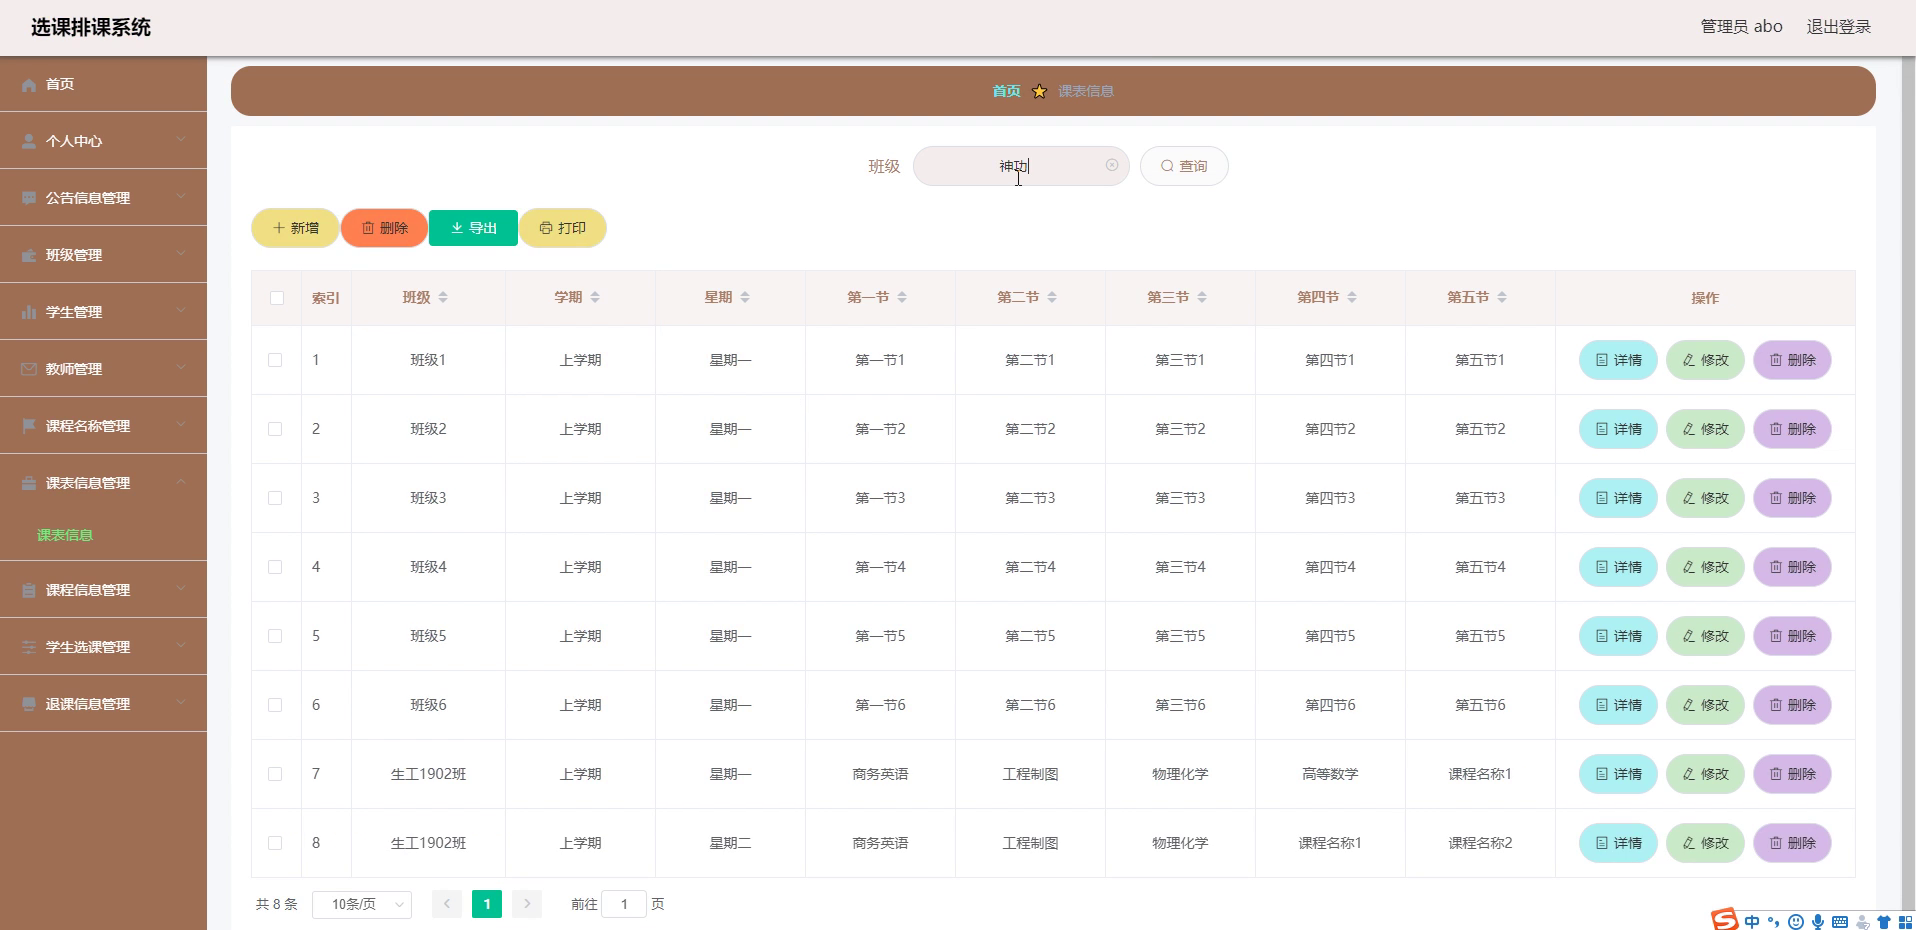Click the briefcase icon for 课表信息管理
This screenshot has height=930, width=1916.
pyautogui.click(x=29, y=484)
